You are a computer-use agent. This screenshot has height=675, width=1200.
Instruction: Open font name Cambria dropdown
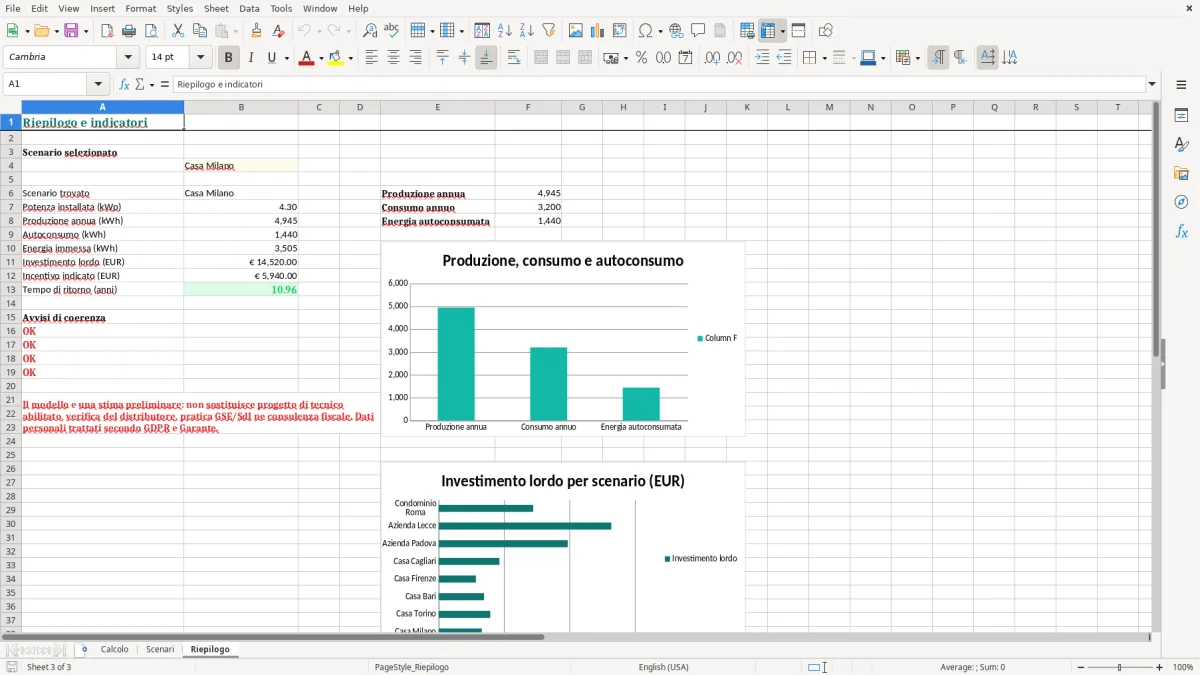(x=128, y=58)
